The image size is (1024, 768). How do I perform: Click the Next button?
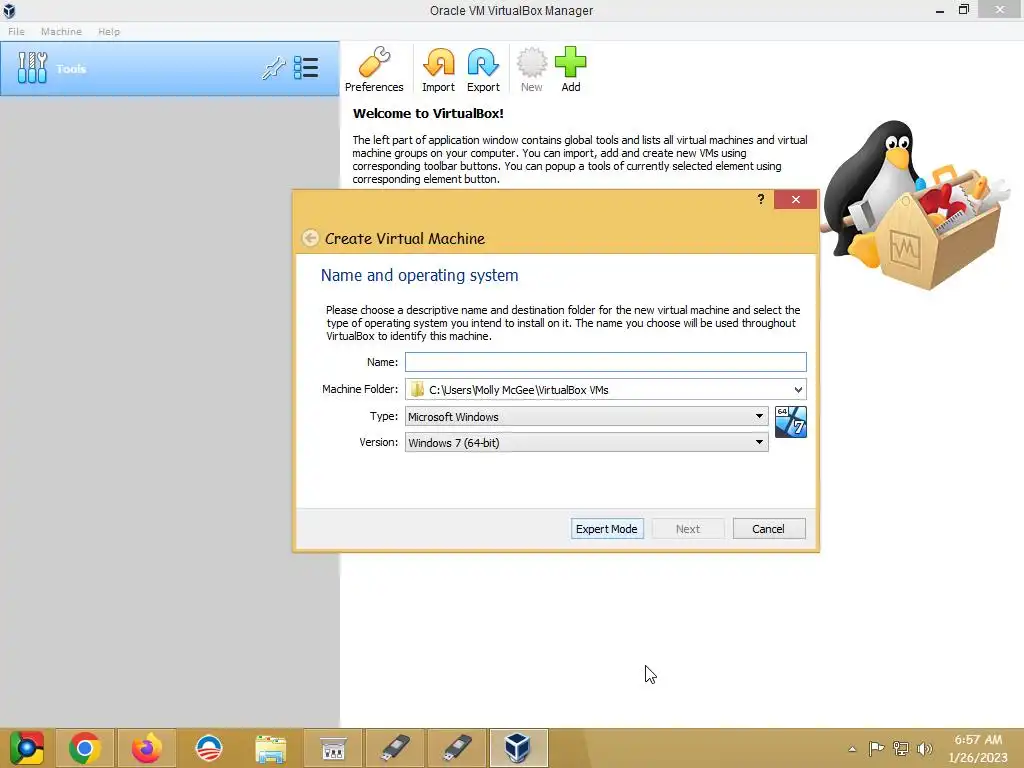pos(688,528)
